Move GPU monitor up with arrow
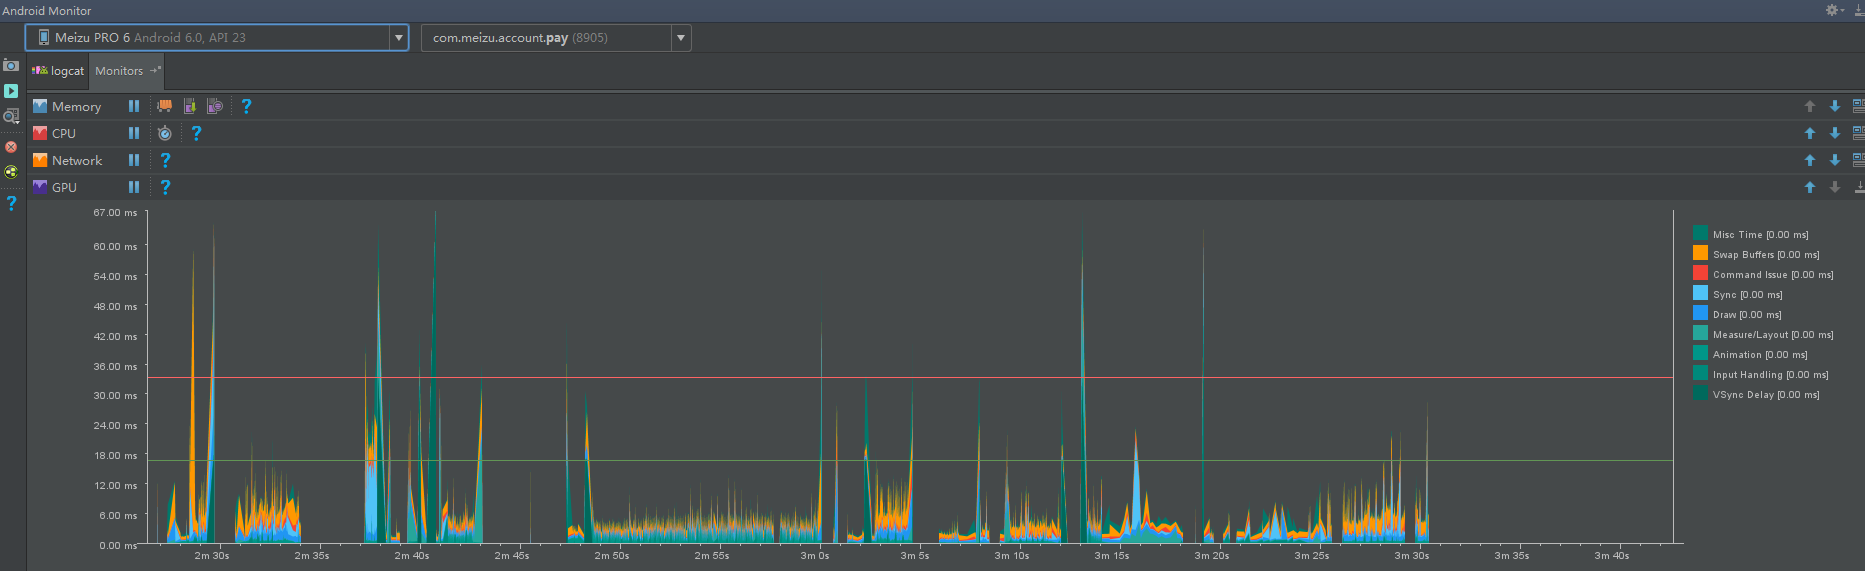Screen dimensions: 1865x571 point(1810,187)
